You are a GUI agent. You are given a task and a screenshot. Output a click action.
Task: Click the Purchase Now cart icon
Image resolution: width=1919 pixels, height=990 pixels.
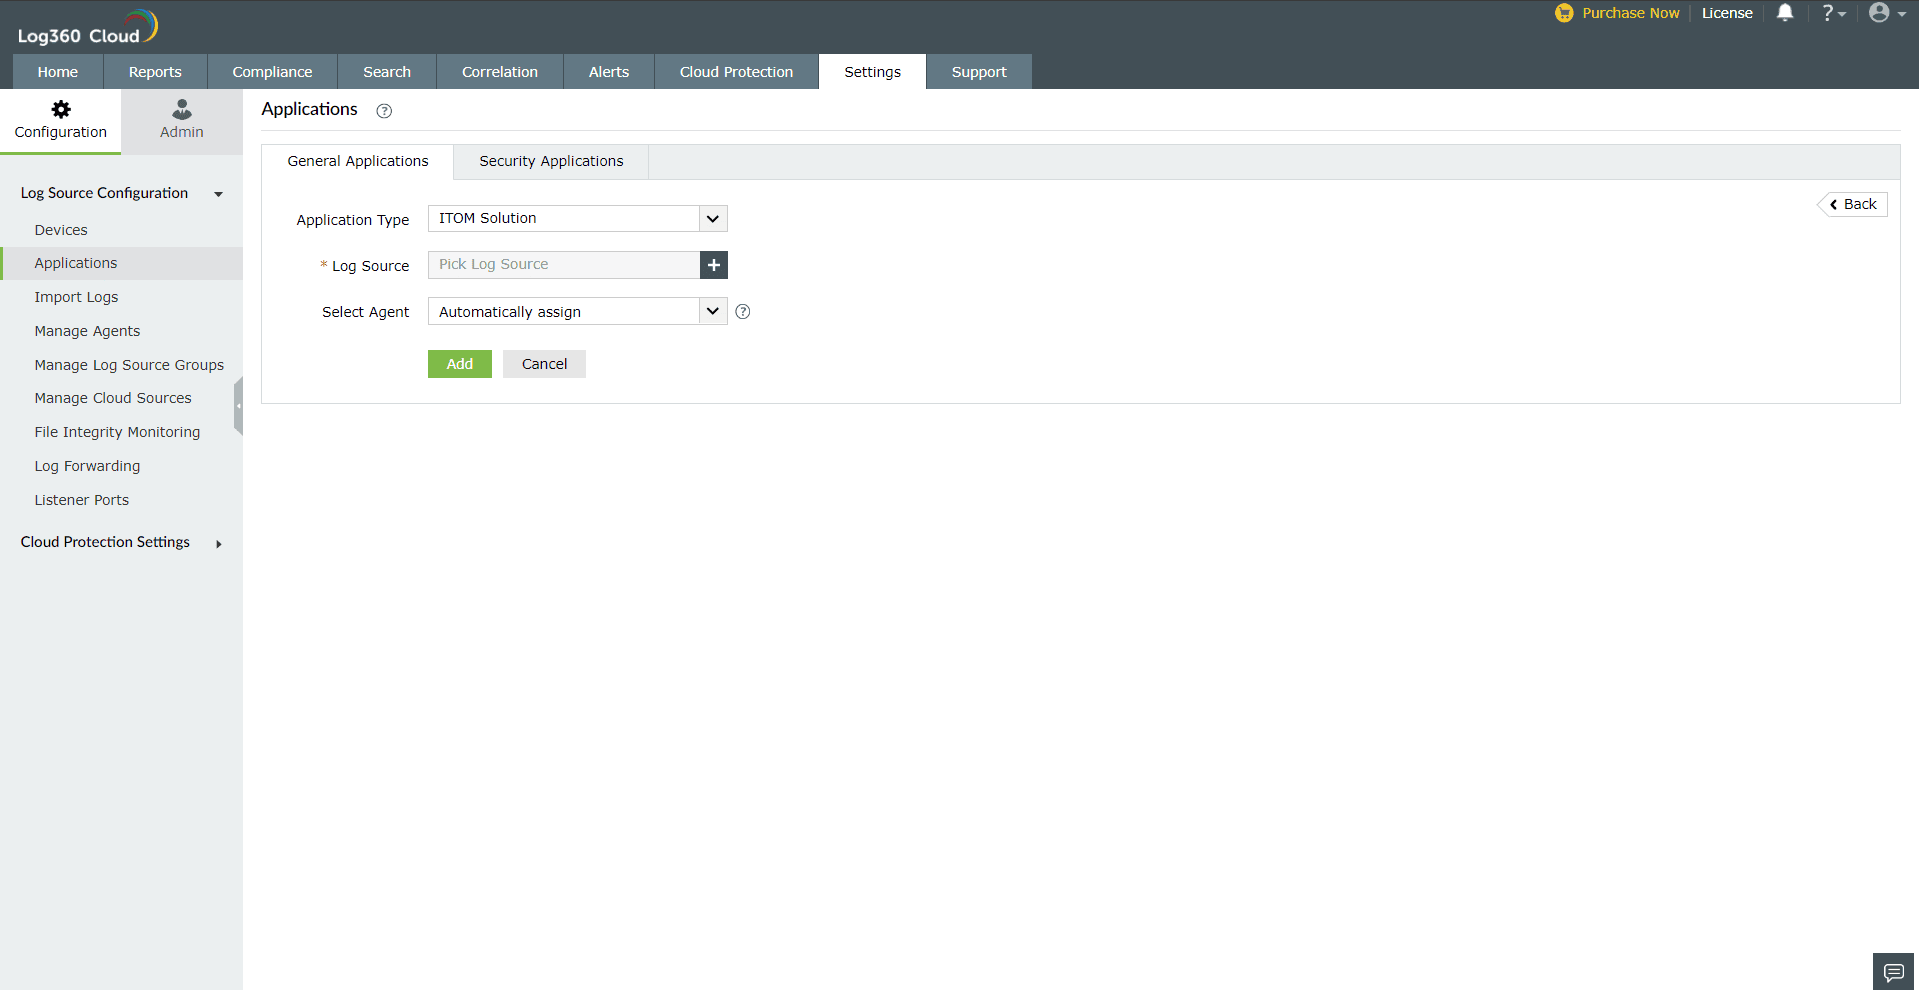[x=1564, y=13]
